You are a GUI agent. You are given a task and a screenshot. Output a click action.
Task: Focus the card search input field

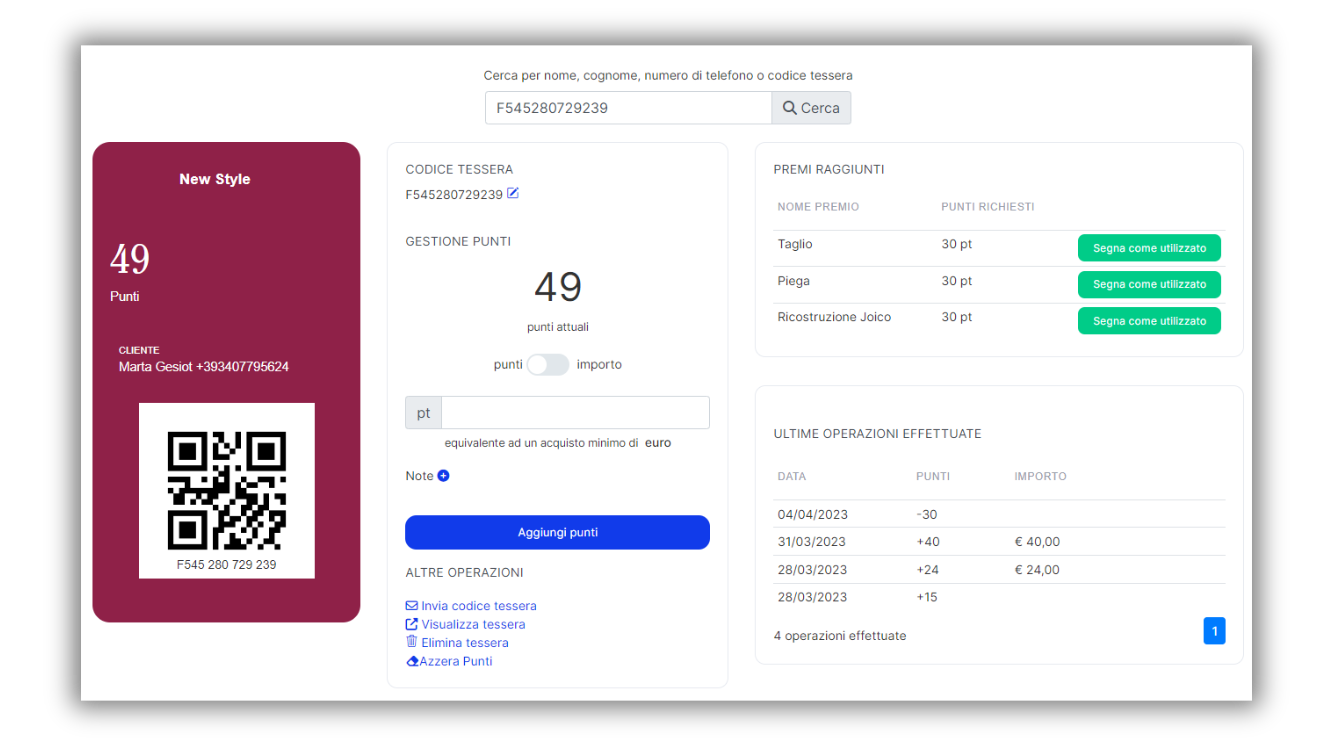point(628,108)
